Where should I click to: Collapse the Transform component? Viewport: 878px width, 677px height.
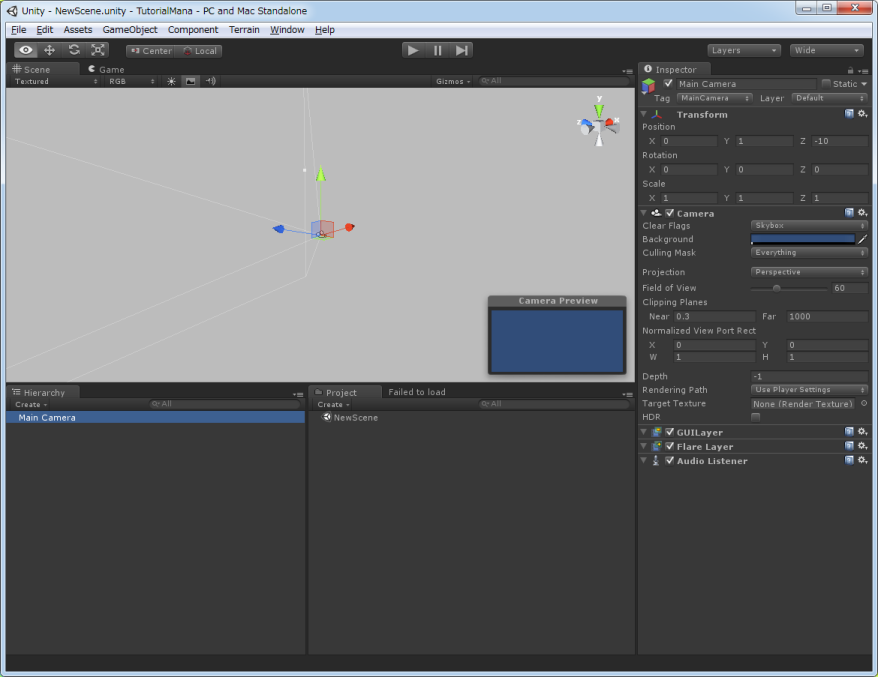click(x=644, y=114)
